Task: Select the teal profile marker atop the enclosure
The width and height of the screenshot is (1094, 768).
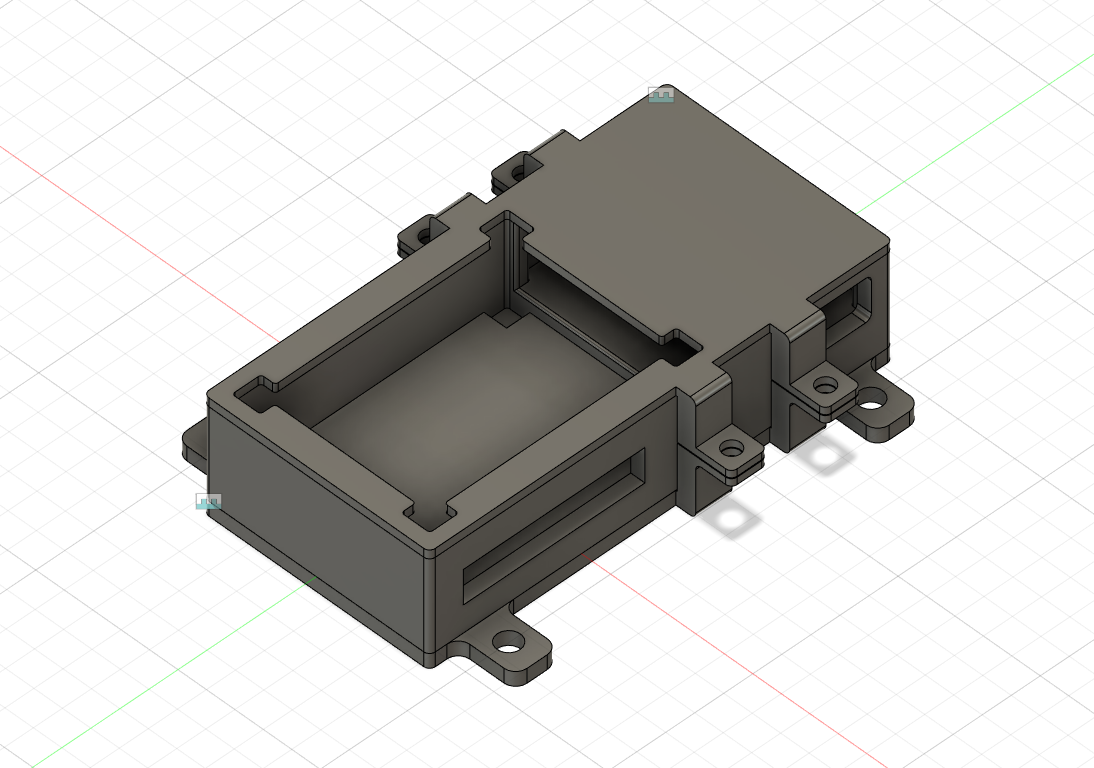Action: click(x=662, y=97)
